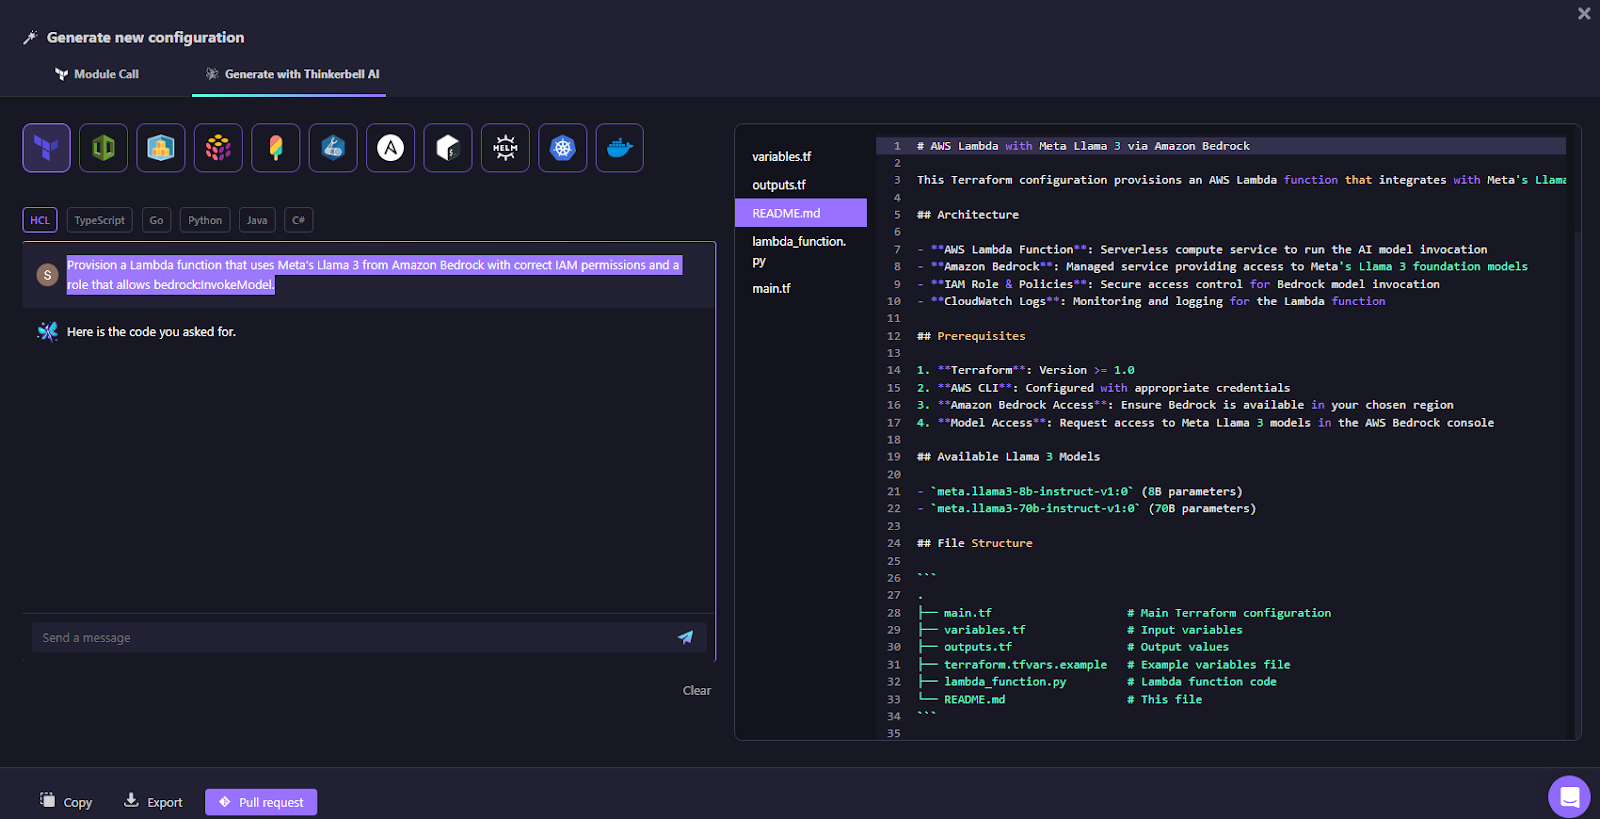
Task: Click the Copy button
Action: [66, 801]
